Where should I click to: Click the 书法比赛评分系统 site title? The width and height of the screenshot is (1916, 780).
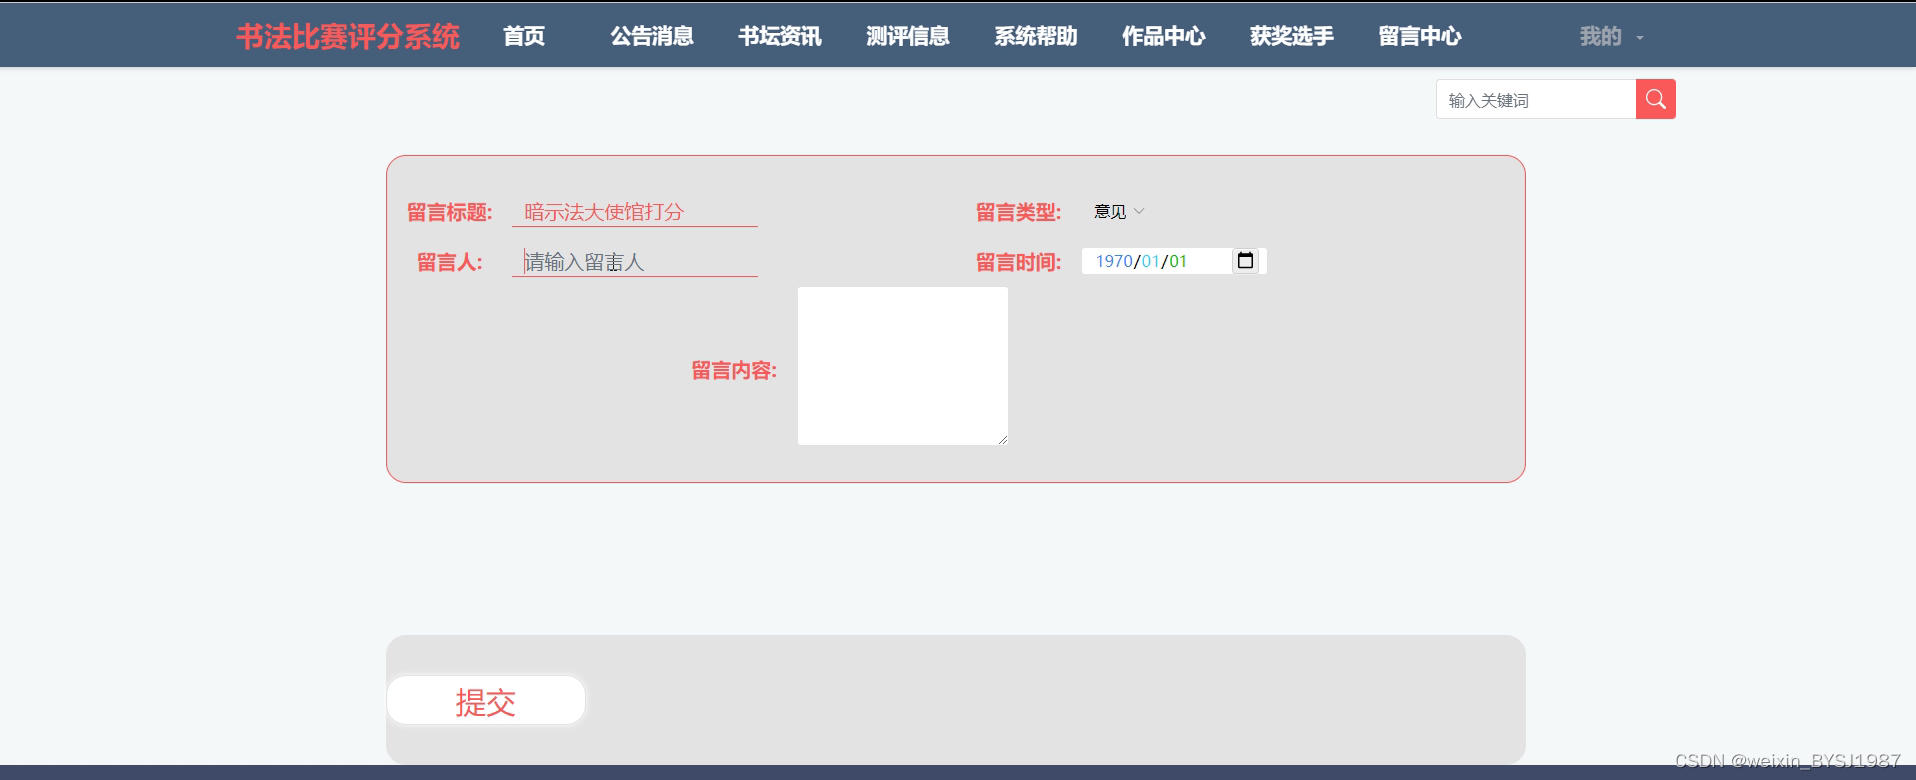point(348,37)
